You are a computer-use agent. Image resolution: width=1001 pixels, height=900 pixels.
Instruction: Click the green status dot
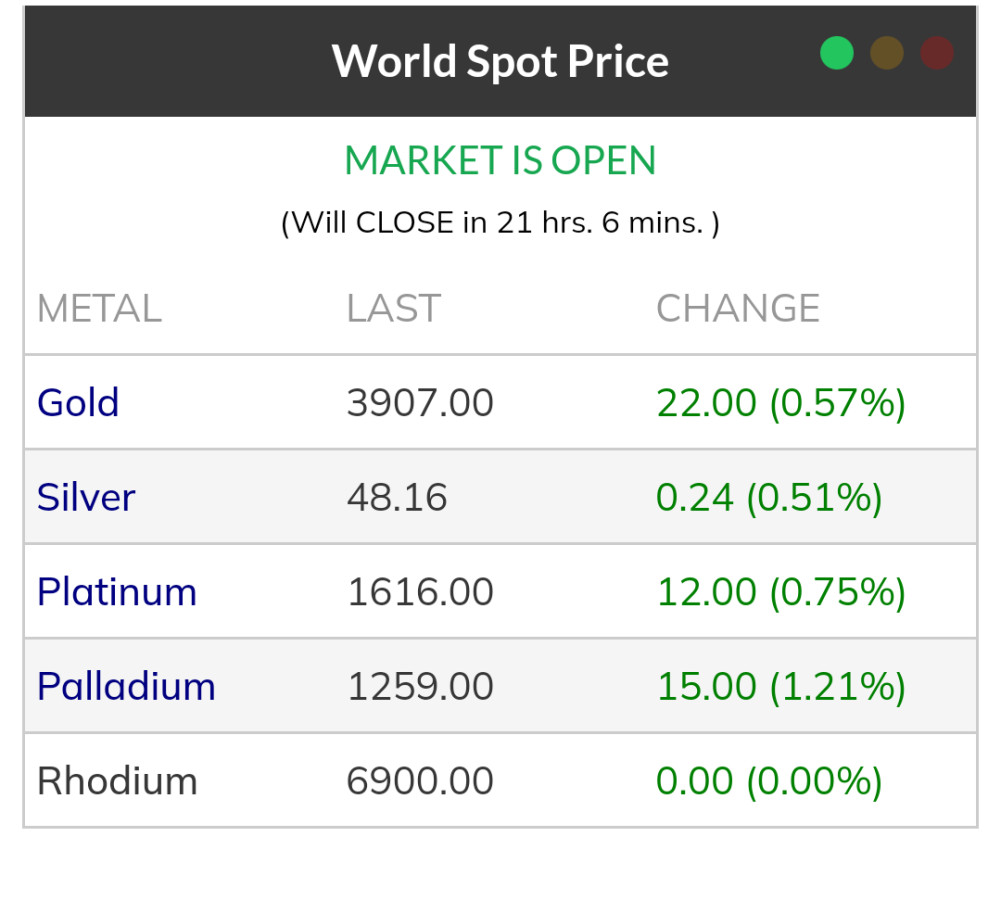[837, 53]
